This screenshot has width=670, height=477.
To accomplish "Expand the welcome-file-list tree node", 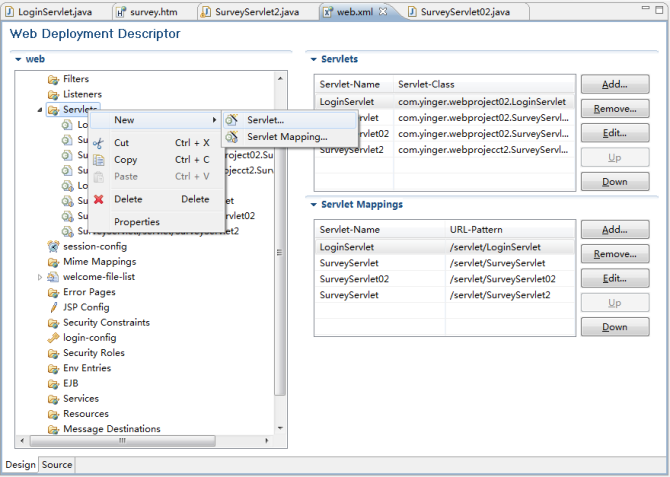I will click(x=40, y=277).
